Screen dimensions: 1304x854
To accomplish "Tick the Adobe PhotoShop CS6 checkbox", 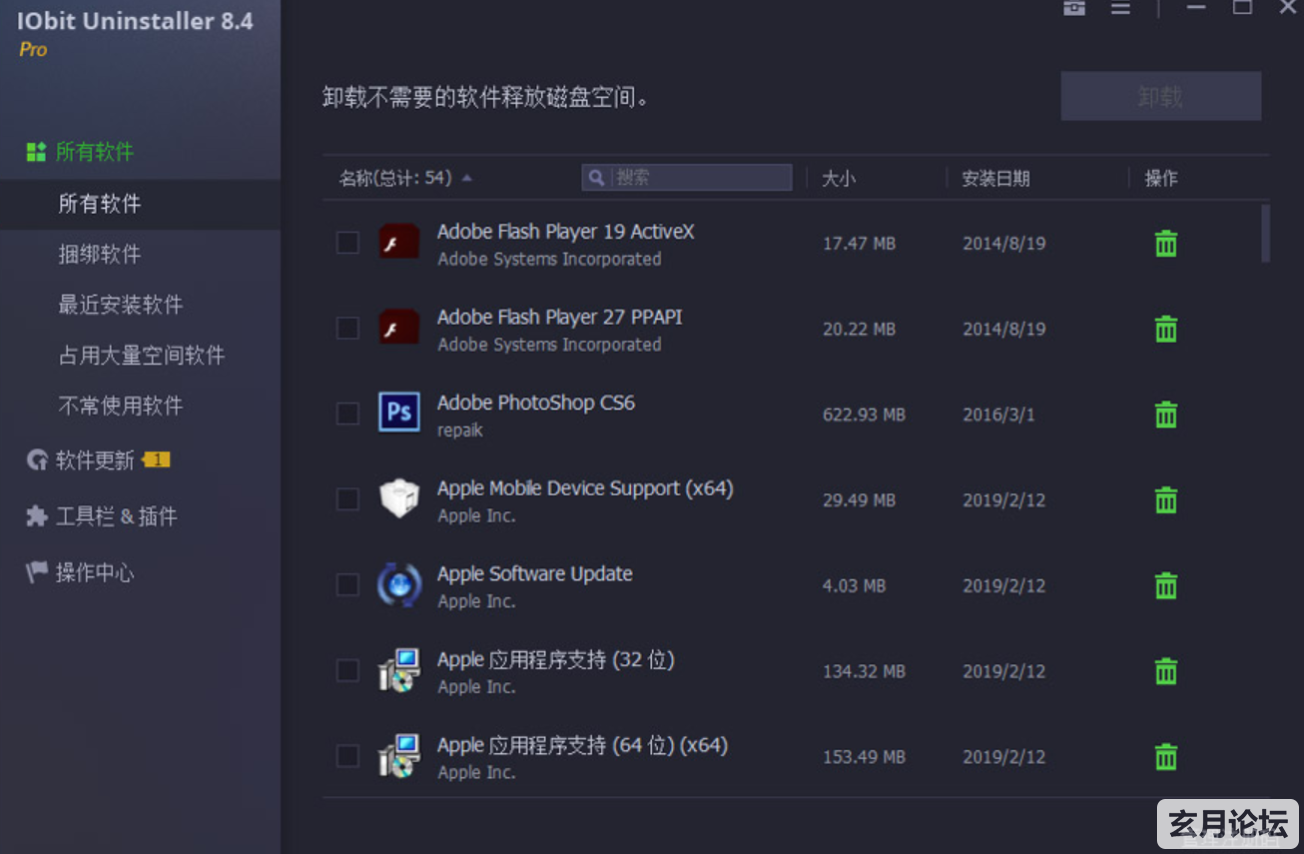I will (348, 413).
